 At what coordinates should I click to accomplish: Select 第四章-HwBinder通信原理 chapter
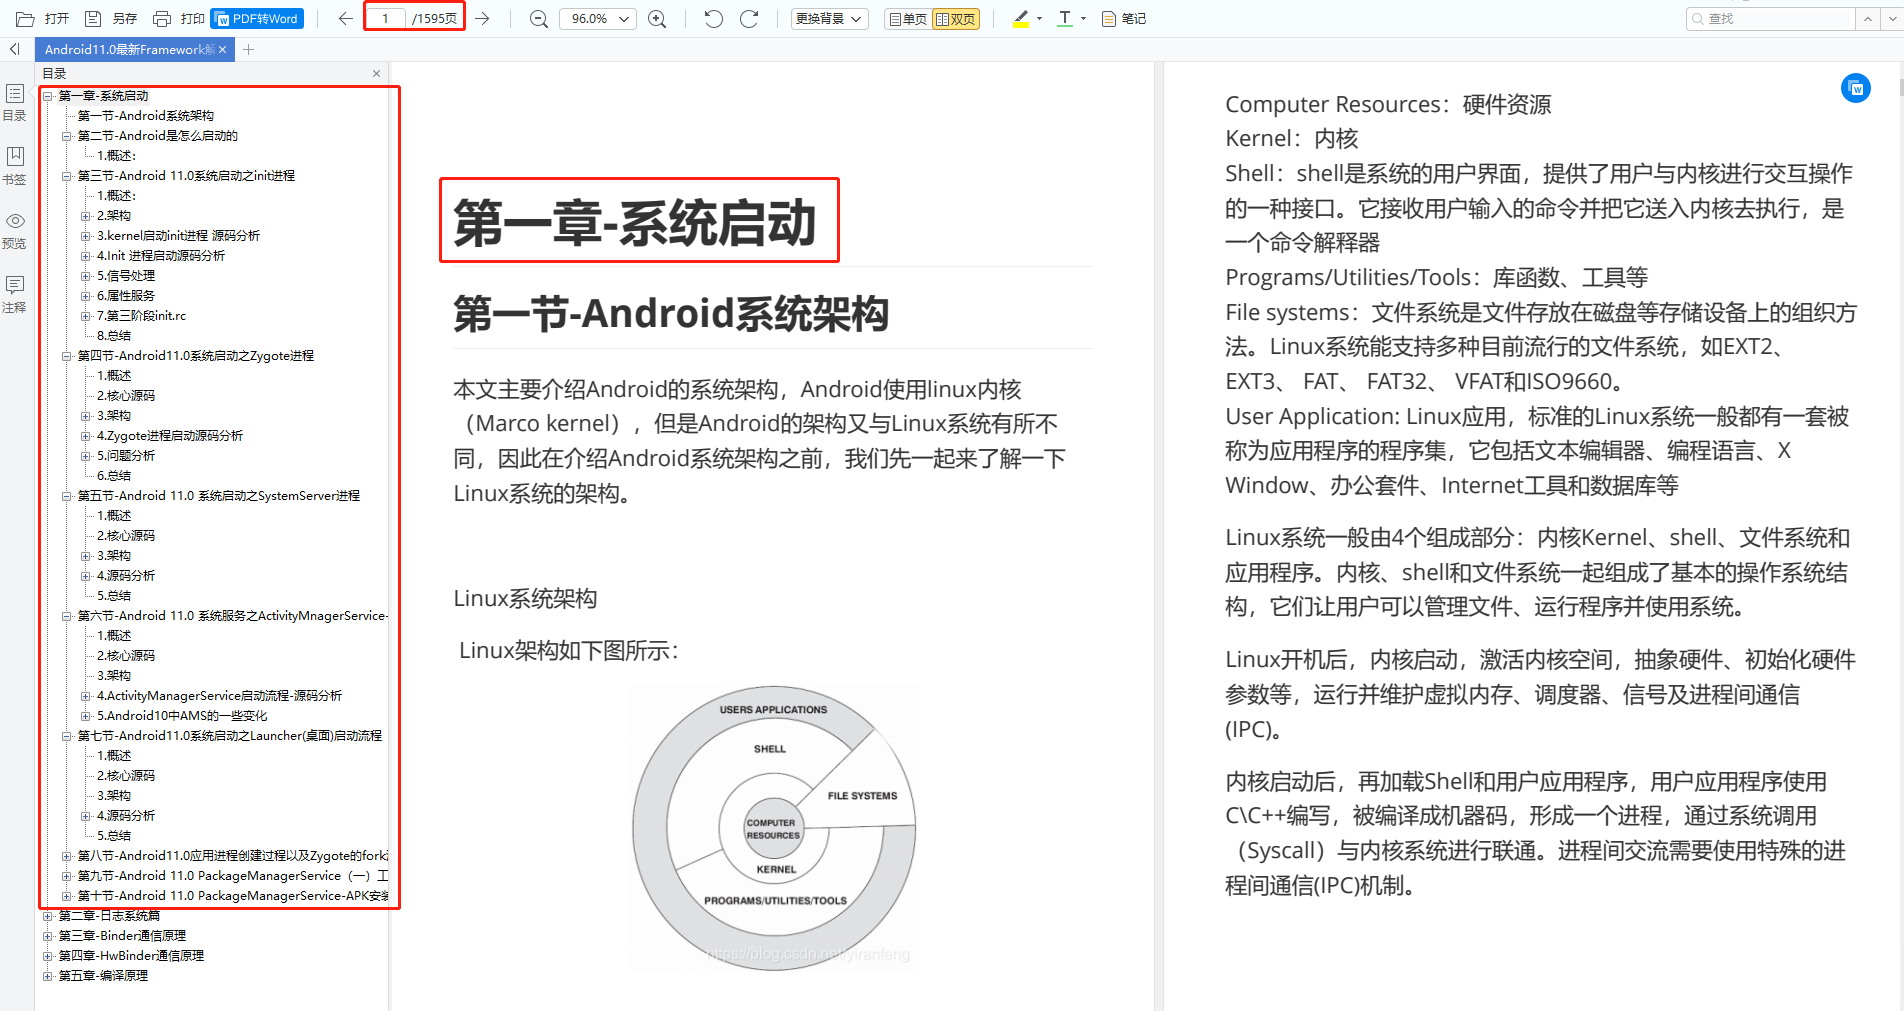(x=131, y=956)
